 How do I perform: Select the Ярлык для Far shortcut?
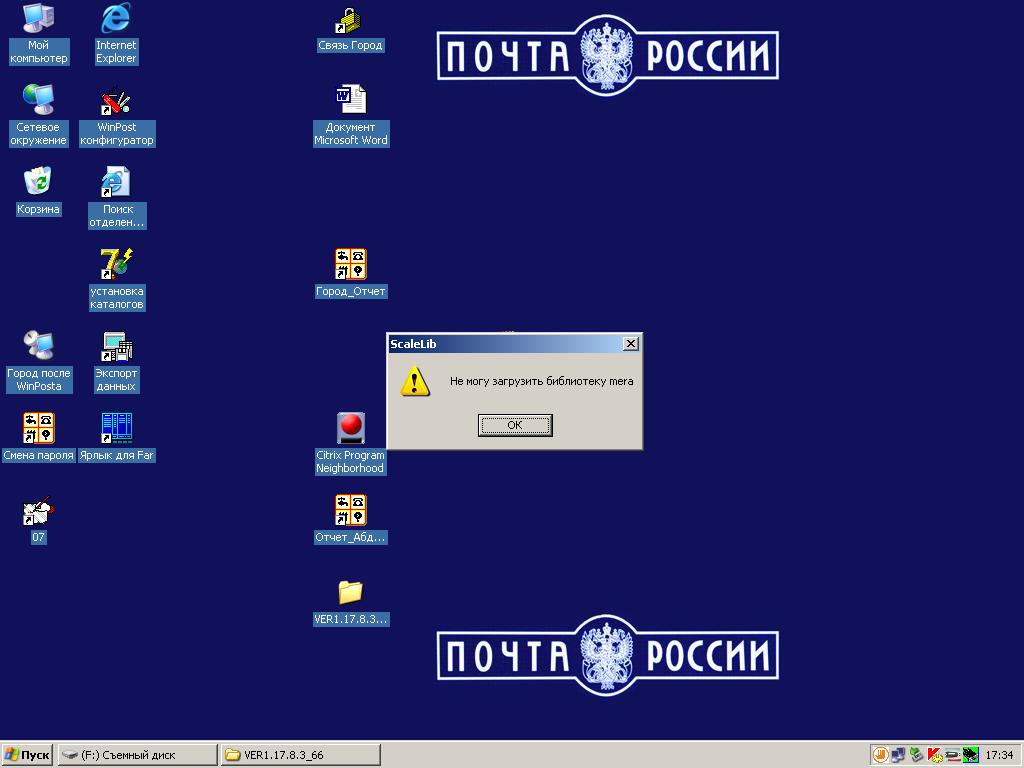pyautogui.click(x=117, y=438)
